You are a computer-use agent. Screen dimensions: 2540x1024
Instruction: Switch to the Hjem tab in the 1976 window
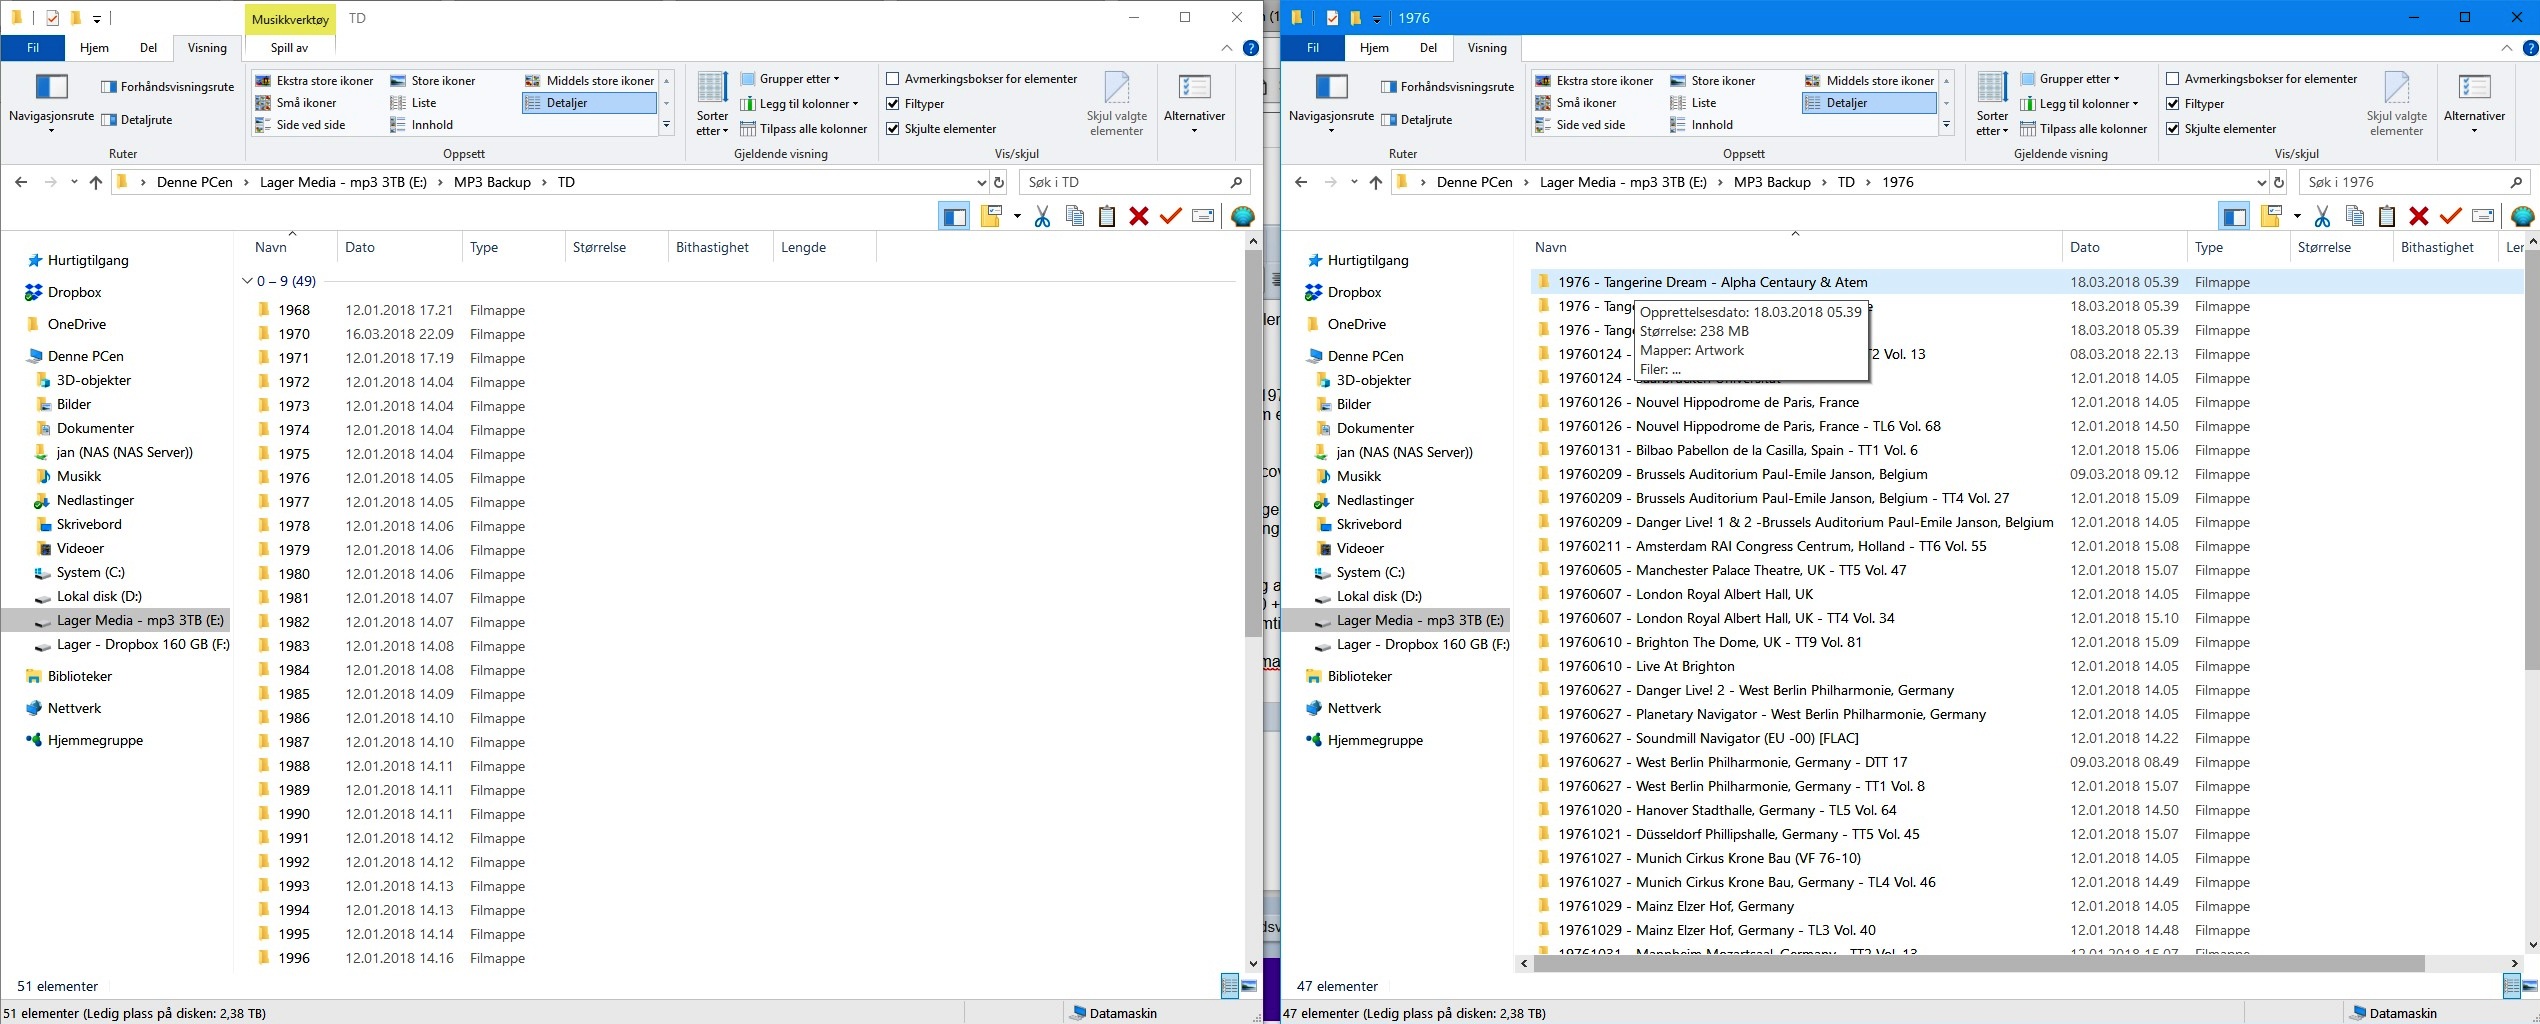click(1374, 47)
